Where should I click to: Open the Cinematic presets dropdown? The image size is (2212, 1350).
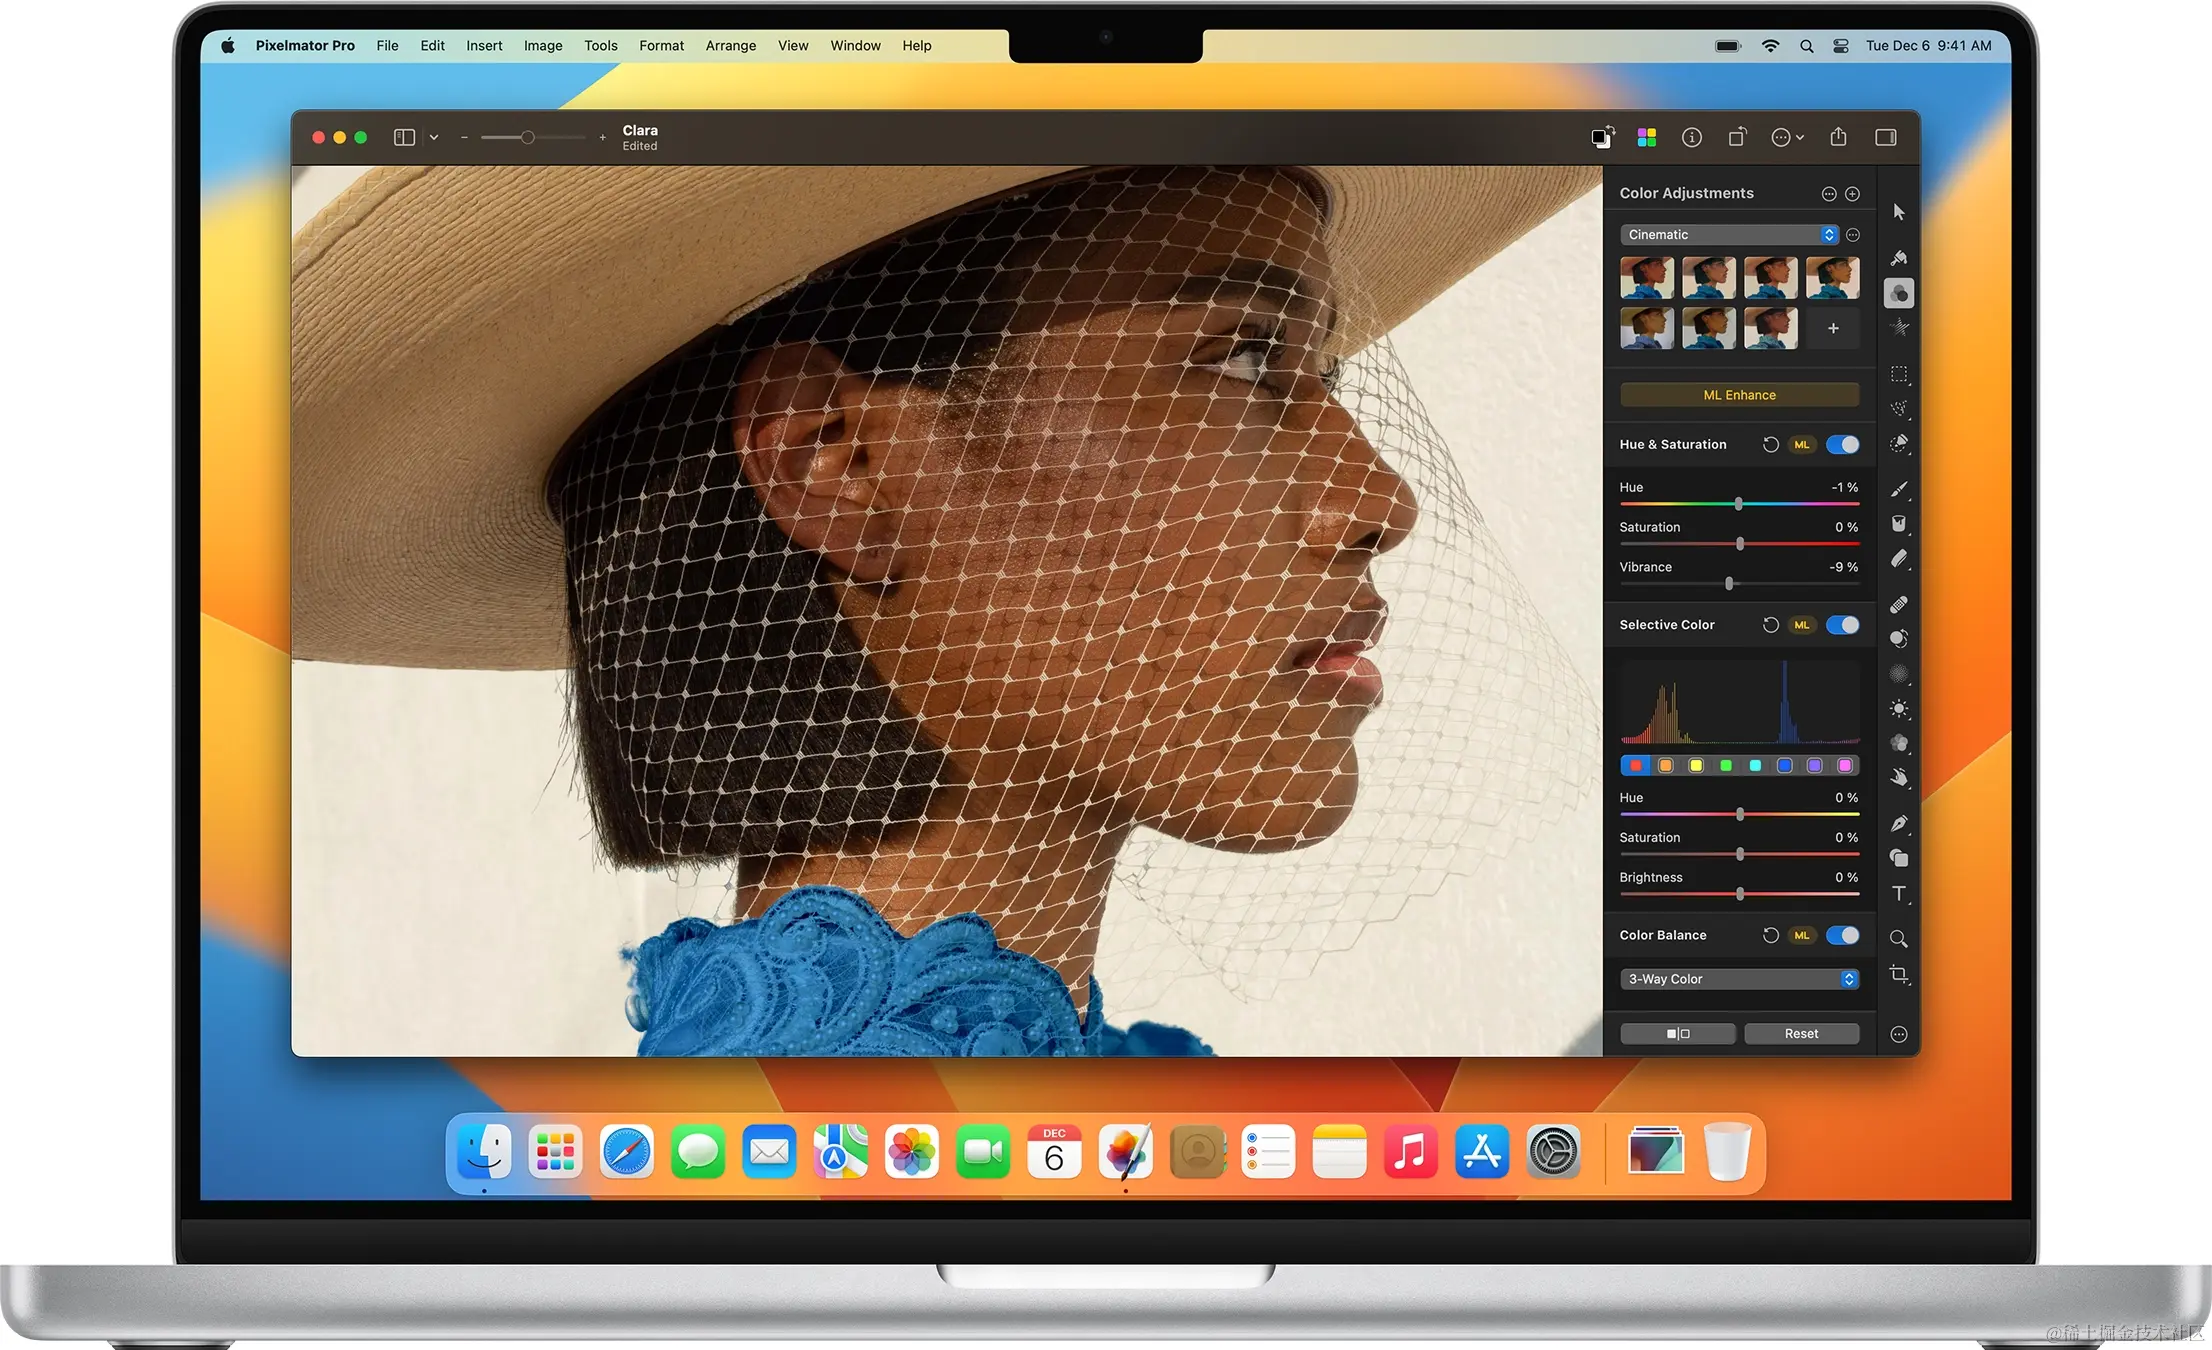pyautogui.click(x=1728, y=234)
